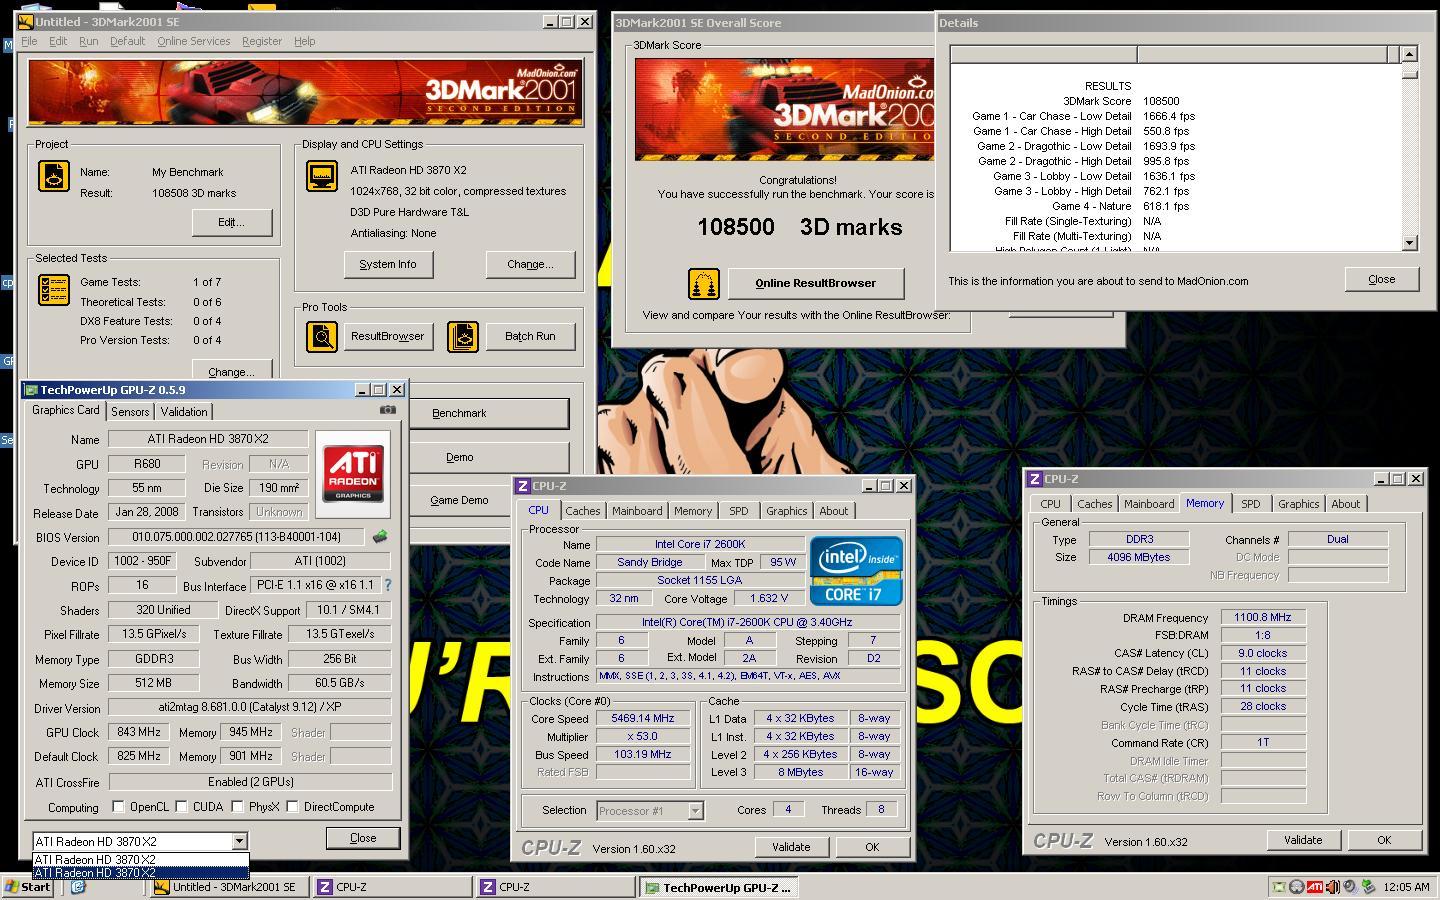The width and height of the screenshot is (1440, 900).
Task: Open the GPU selector dropdown arrow in GPU-Z
Action: point(239,842)
